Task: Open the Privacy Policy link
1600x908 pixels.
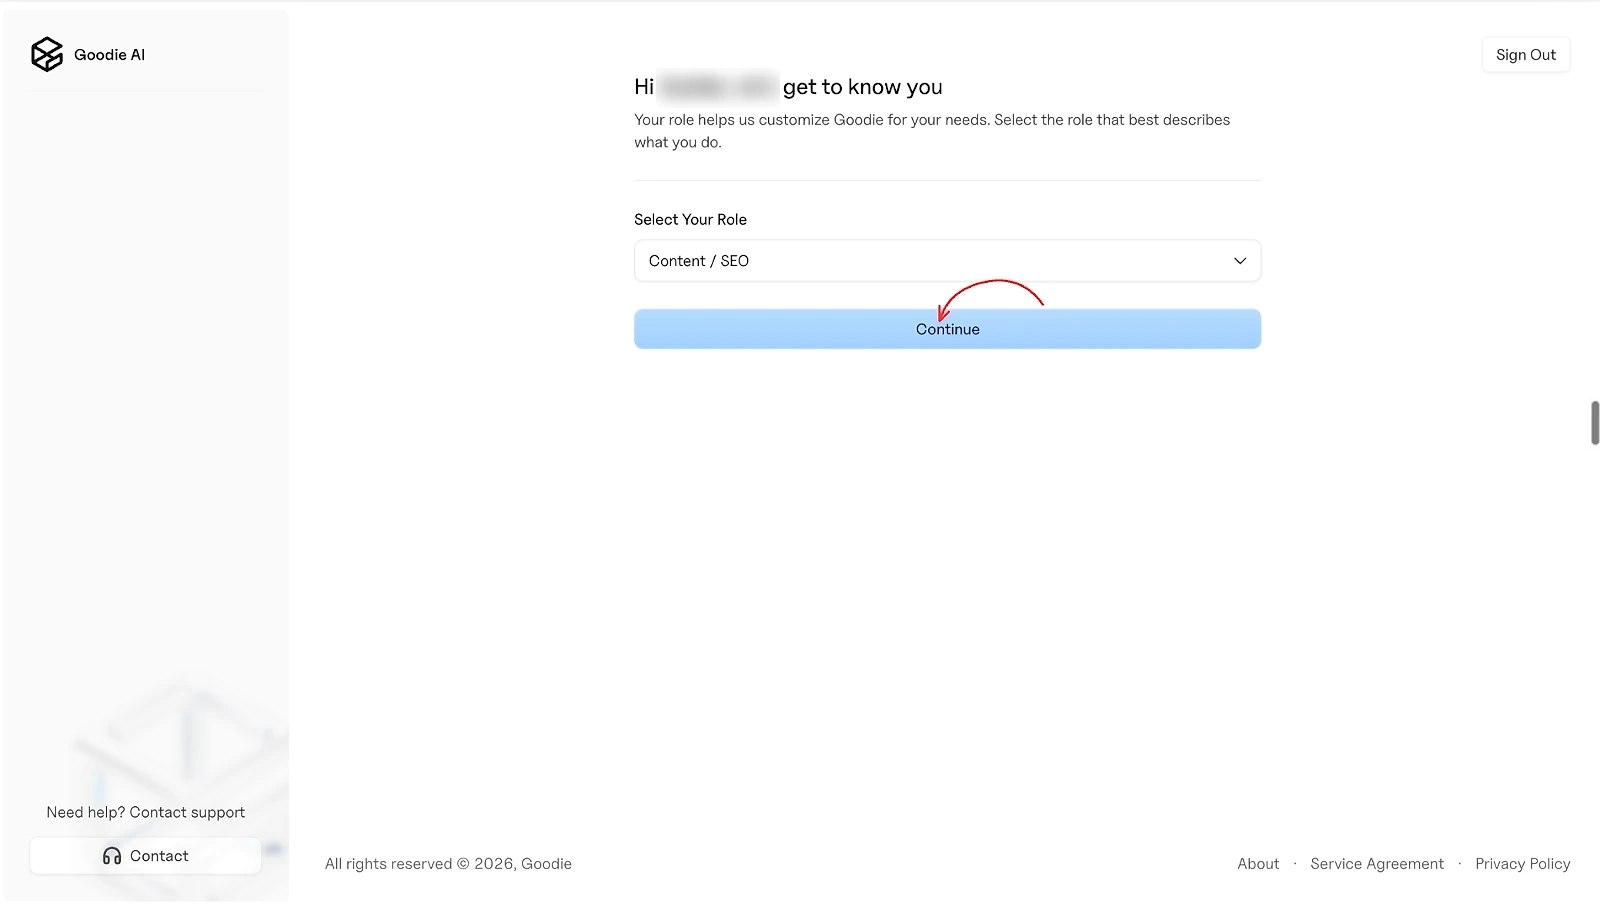Action: pos(1523,864)
